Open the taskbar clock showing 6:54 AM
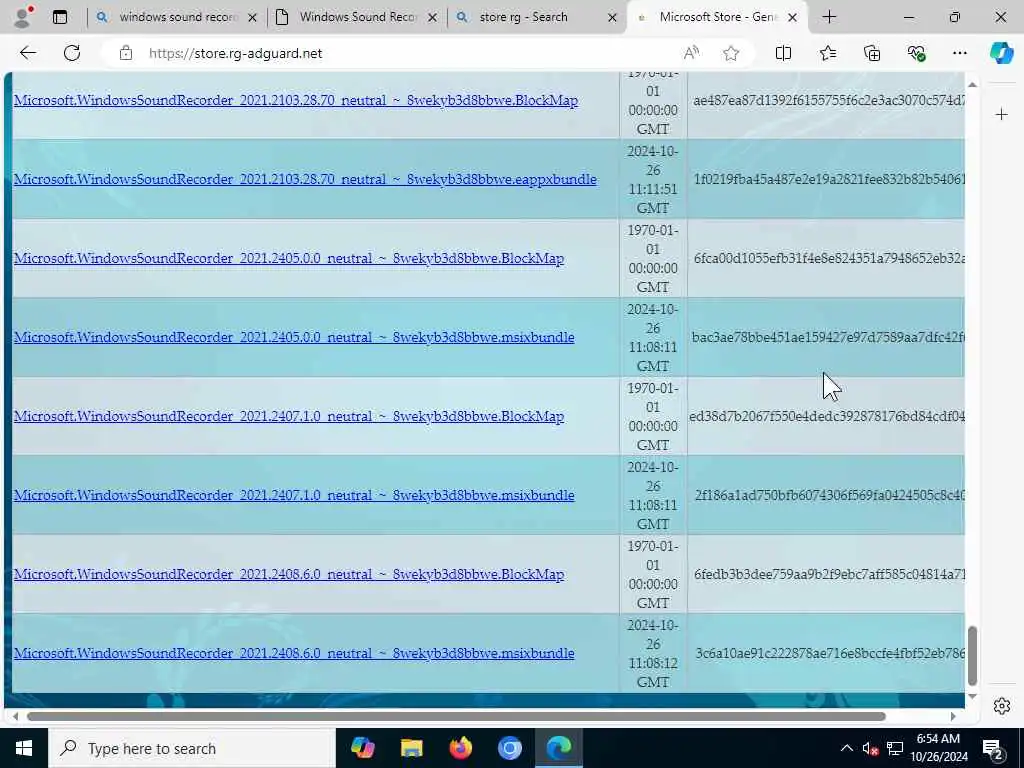Viewport: 1024px width, 768px height. (938, 748)
